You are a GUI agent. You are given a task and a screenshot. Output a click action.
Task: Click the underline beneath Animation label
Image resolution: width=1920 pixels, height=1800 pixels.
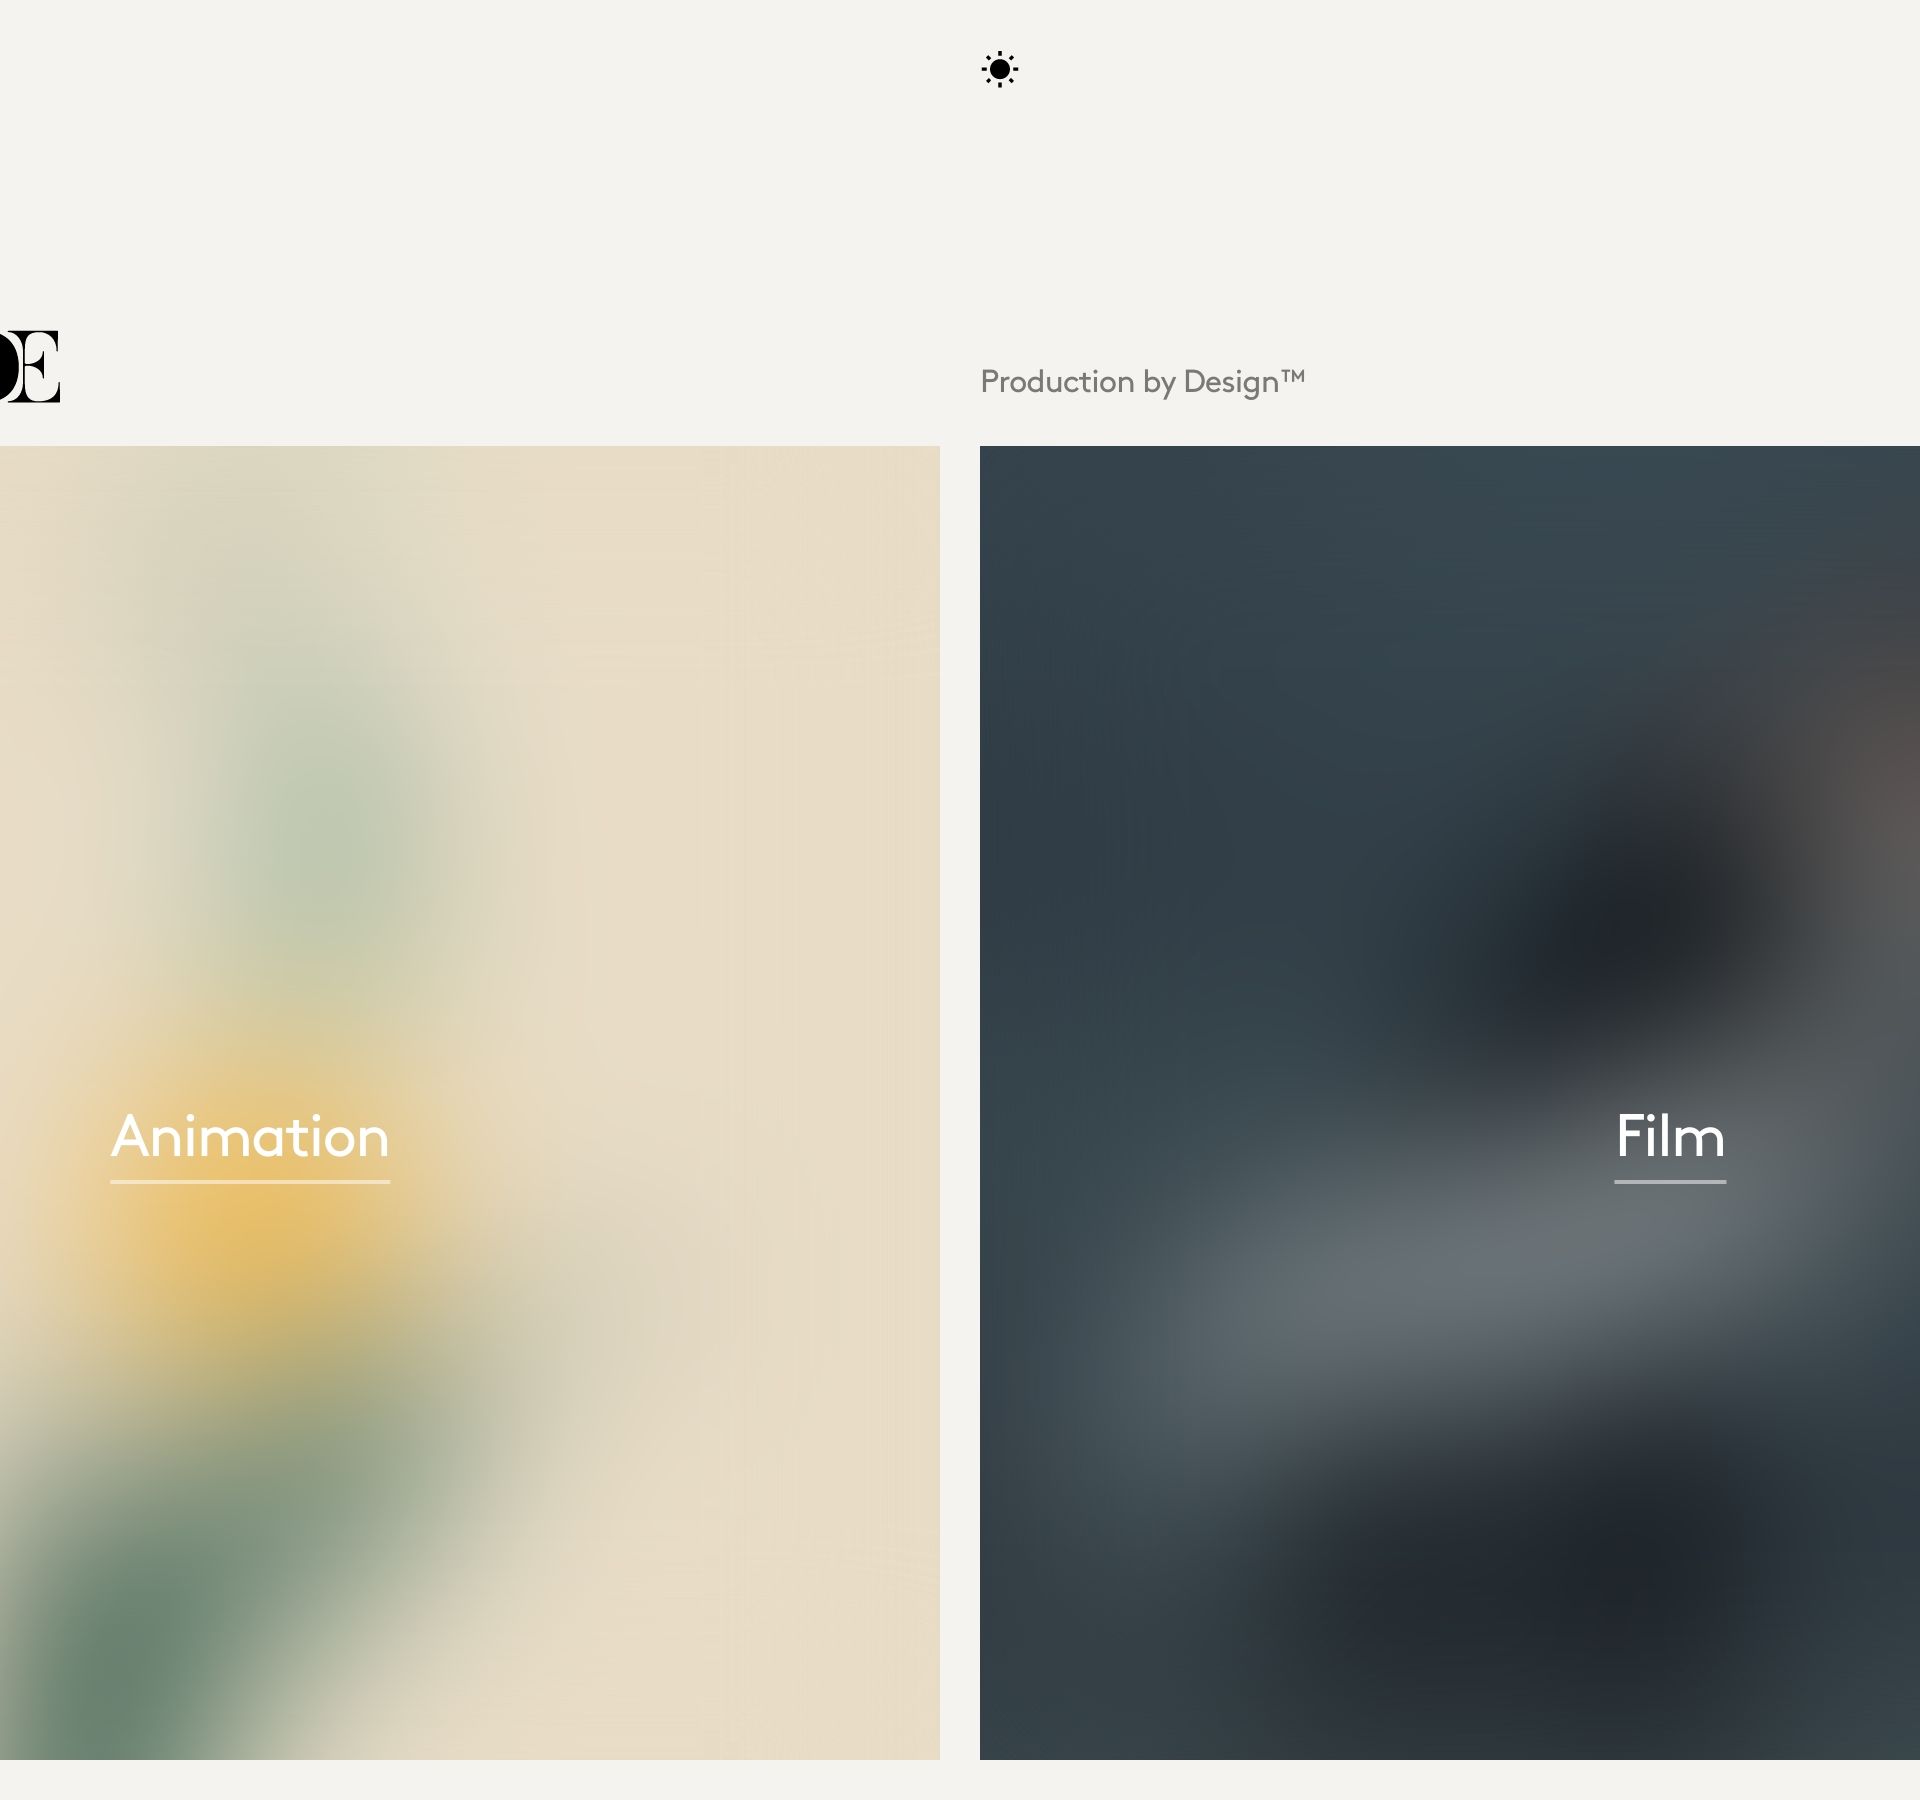(249, 1181)
